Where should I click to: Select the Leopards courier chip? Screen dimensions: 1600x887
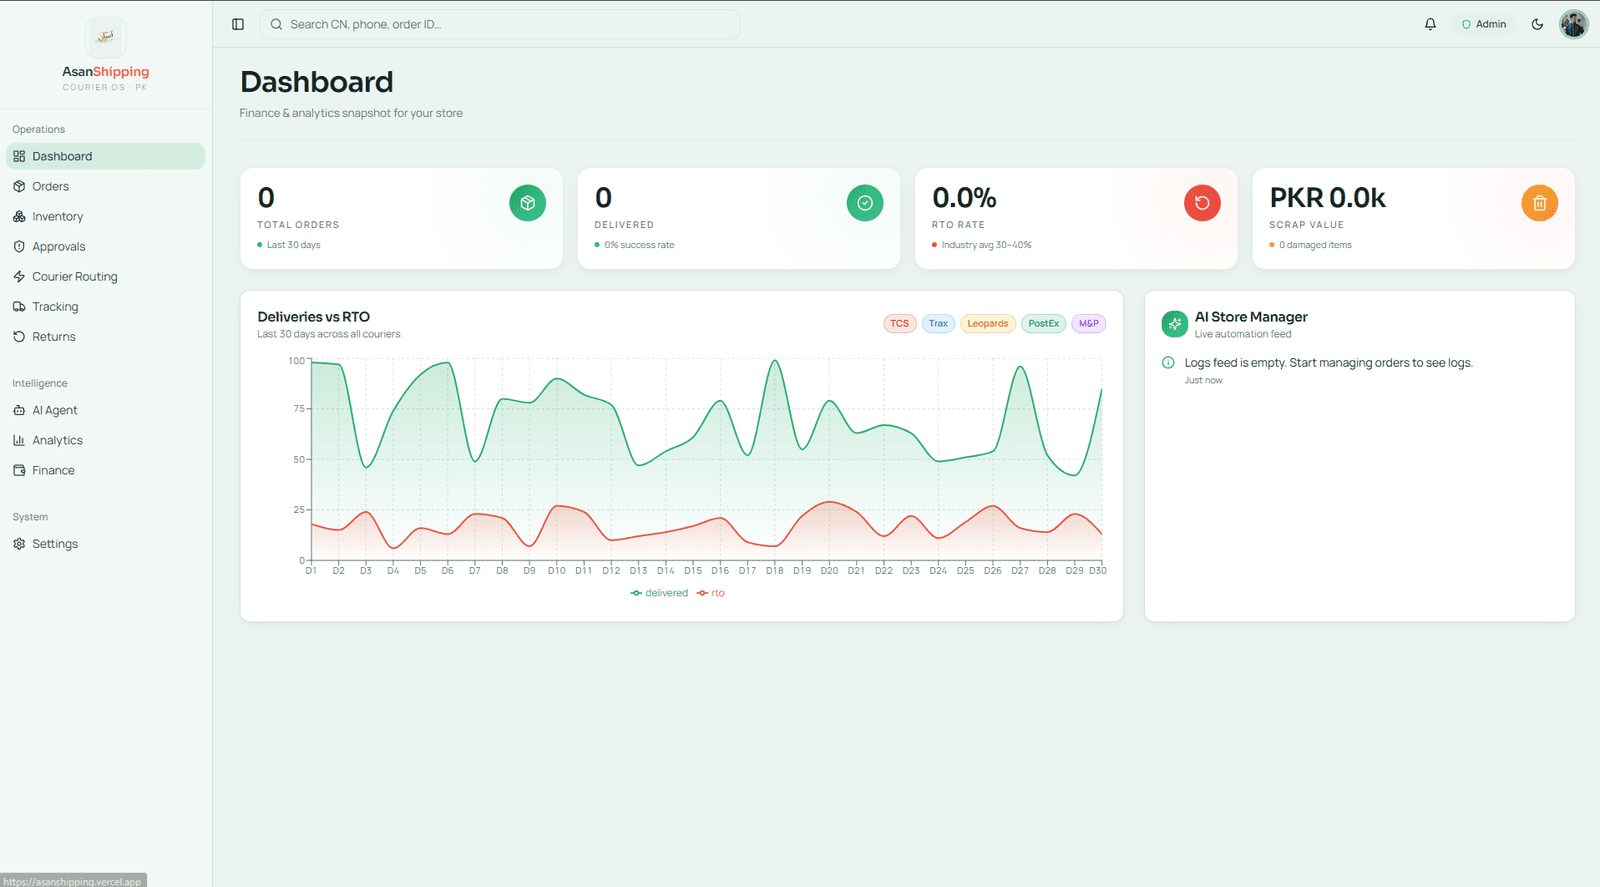(x=988, y=323)
